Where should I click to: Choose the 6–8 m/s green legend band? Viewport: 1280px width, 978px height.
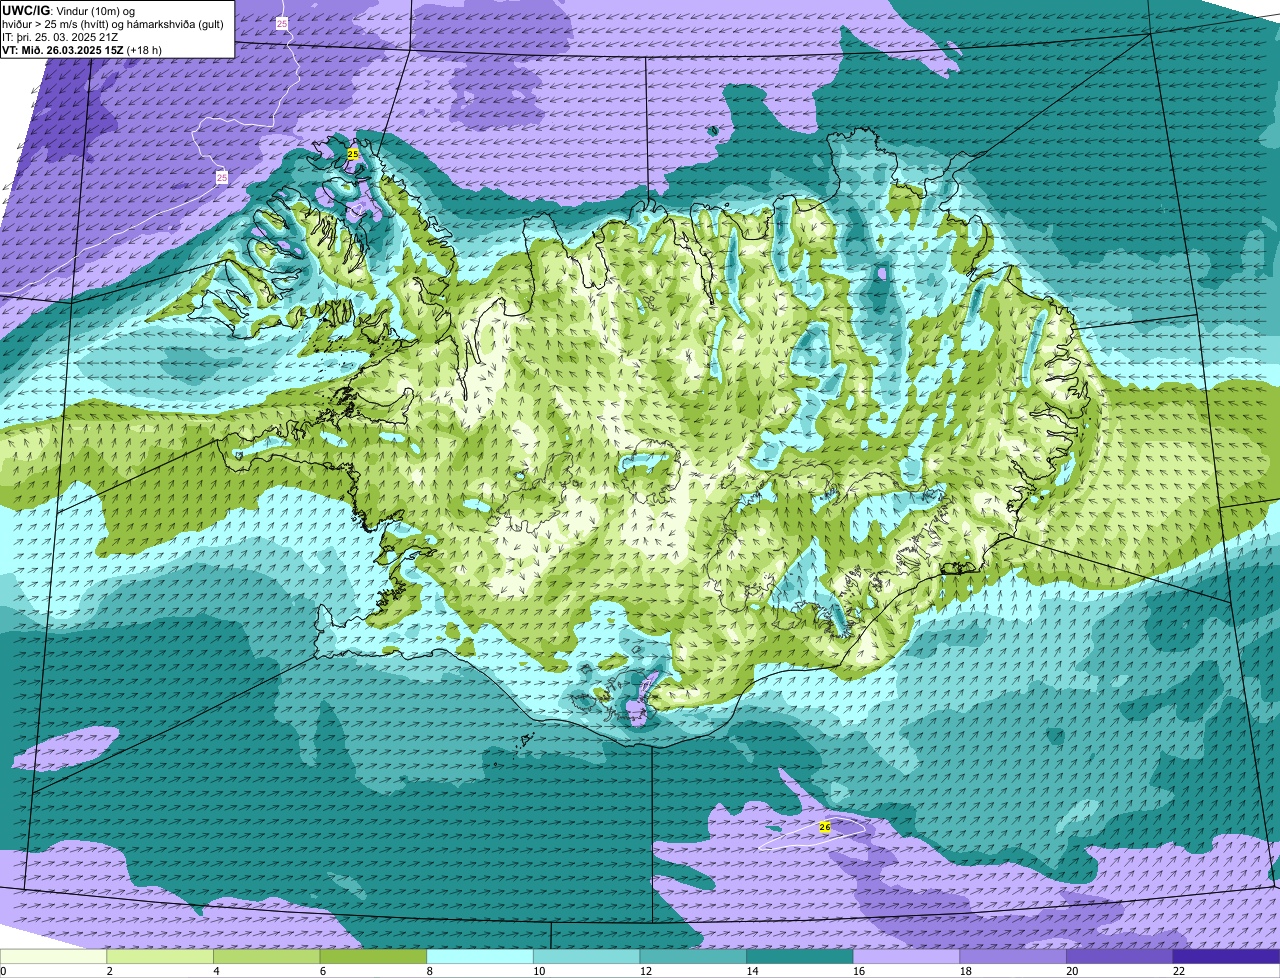[373, 956]
